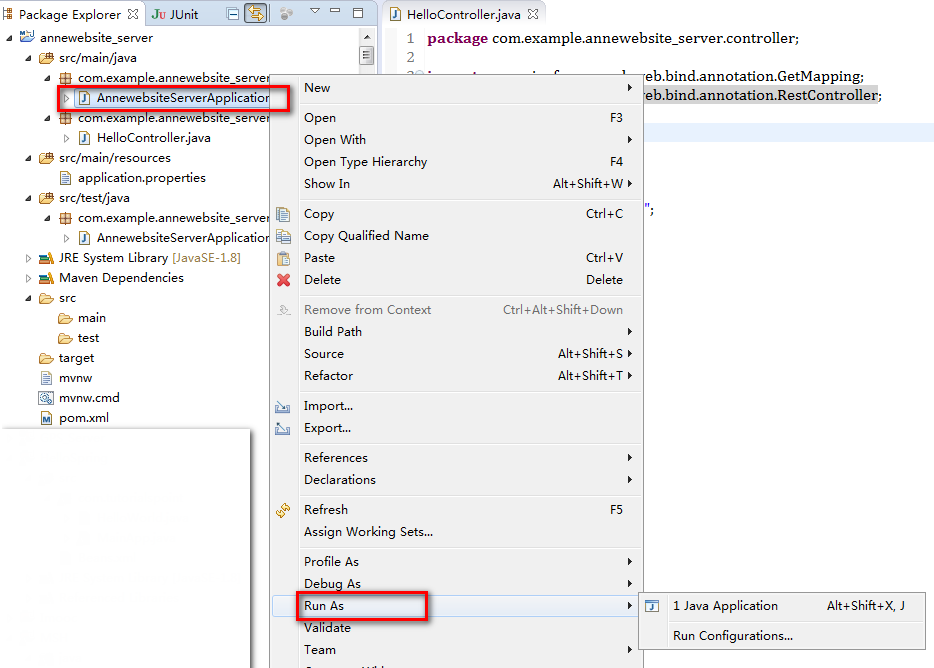Open the Source submenu

click(456, 354)
